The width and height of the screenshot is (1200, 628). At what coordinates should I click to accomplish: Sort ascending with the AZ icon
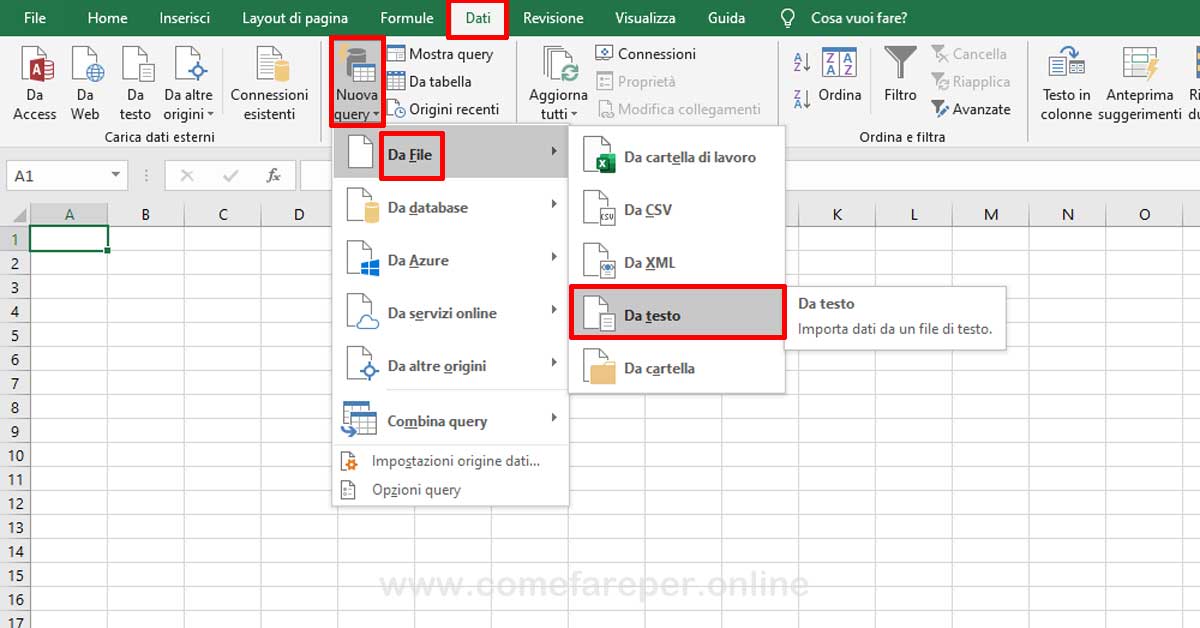[x=802, y=63]
